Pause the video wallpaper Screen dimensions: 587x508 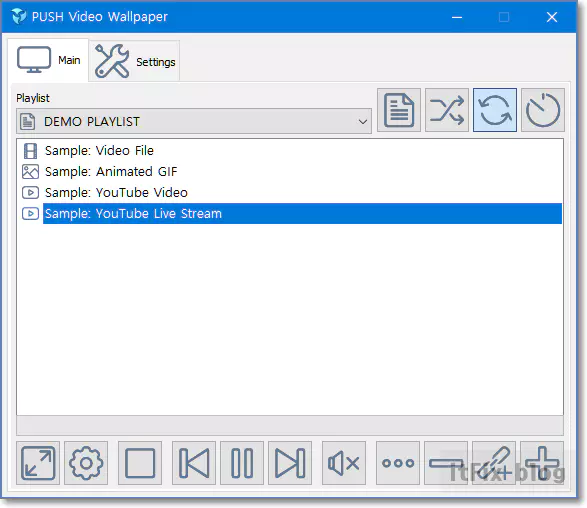[242, 463]
